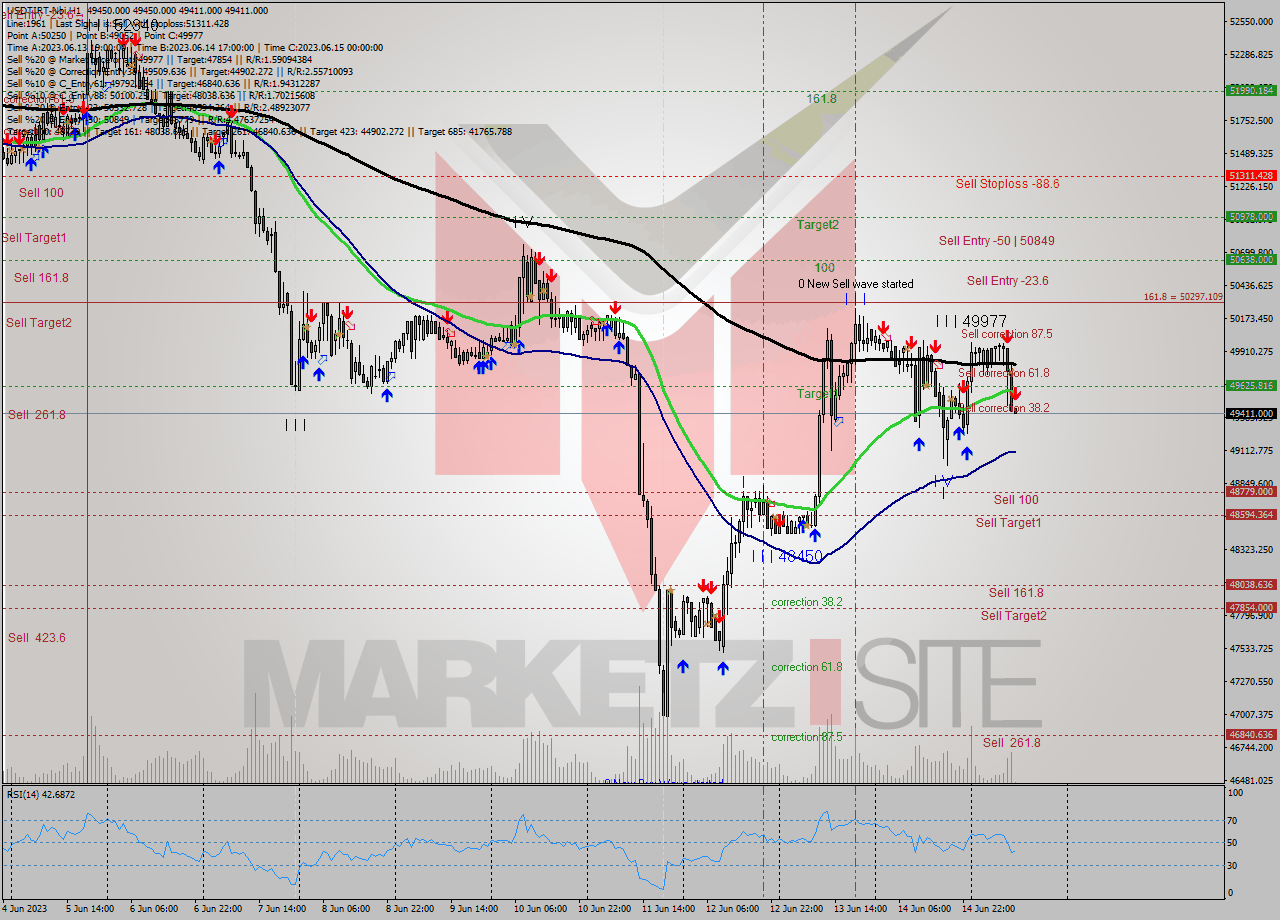
Task: Click the '161.8 = 50297.109' level label
Action: pos(1183,297)
